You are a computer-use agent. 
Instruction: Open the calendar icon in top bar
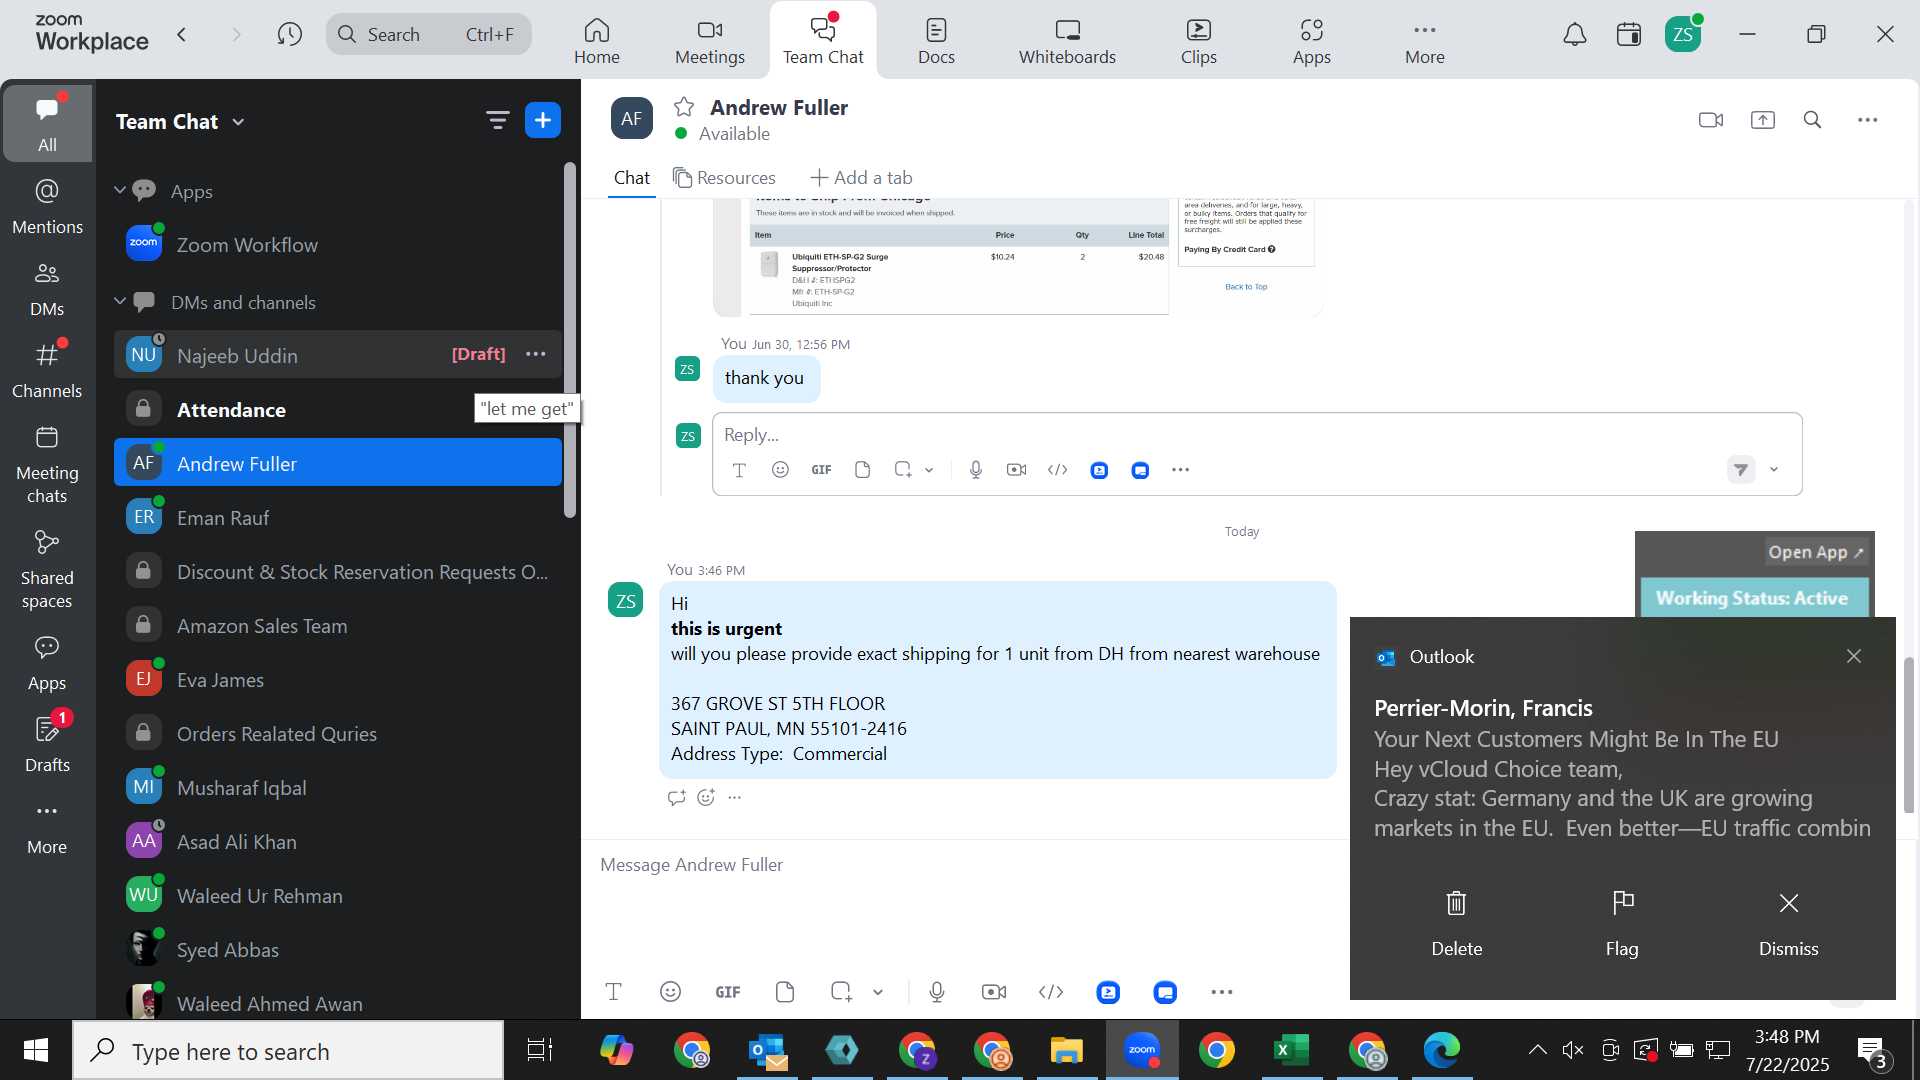coord(1629,35)
